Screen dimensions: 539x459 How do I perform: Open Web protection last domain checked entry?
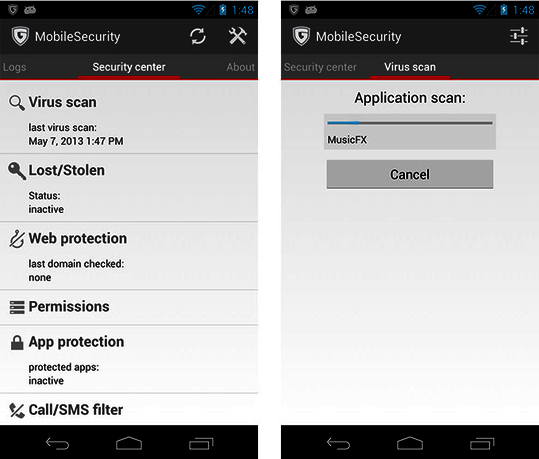click(x=129, y=256)
